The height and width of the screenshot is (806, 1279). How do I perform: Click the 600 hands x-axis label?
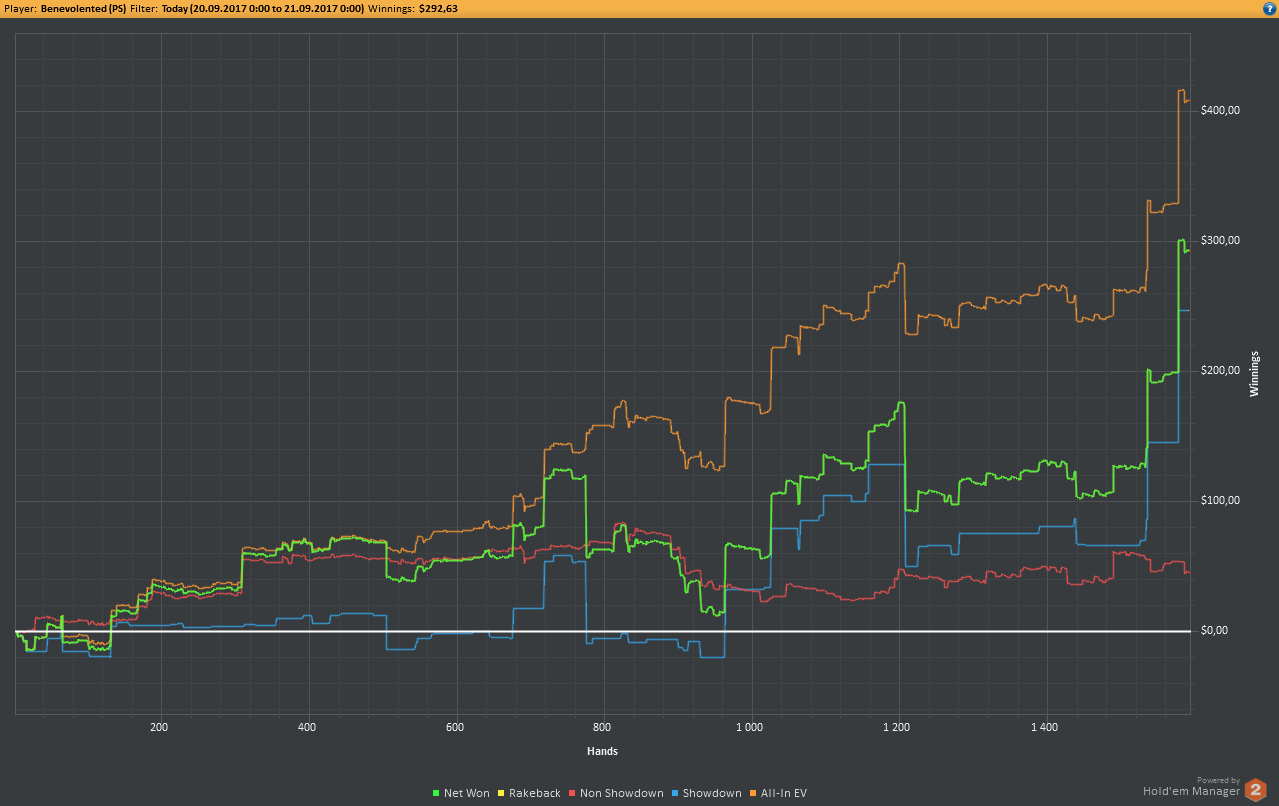pos(455,728)
